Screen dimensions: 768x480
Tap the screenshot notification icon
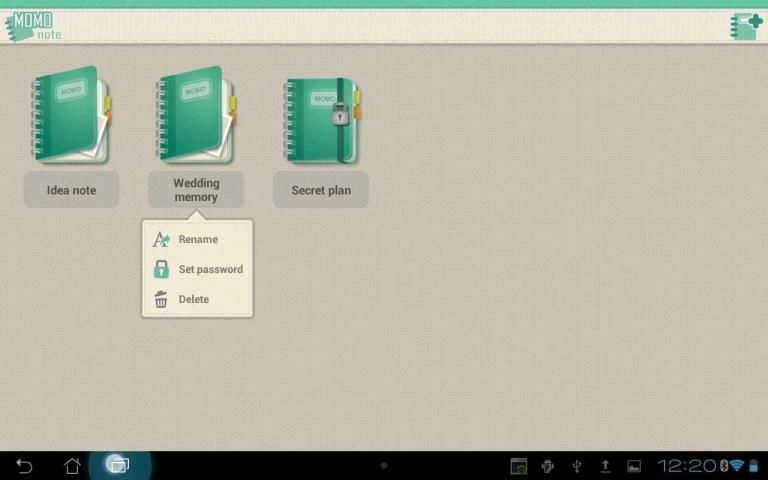[518, 466]
